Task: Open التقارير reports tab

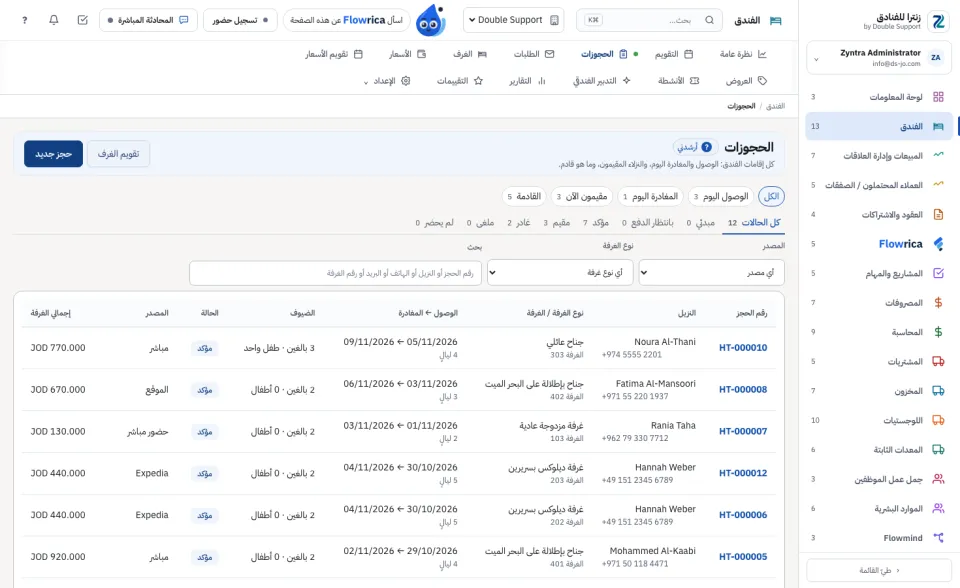Action: 527,81
